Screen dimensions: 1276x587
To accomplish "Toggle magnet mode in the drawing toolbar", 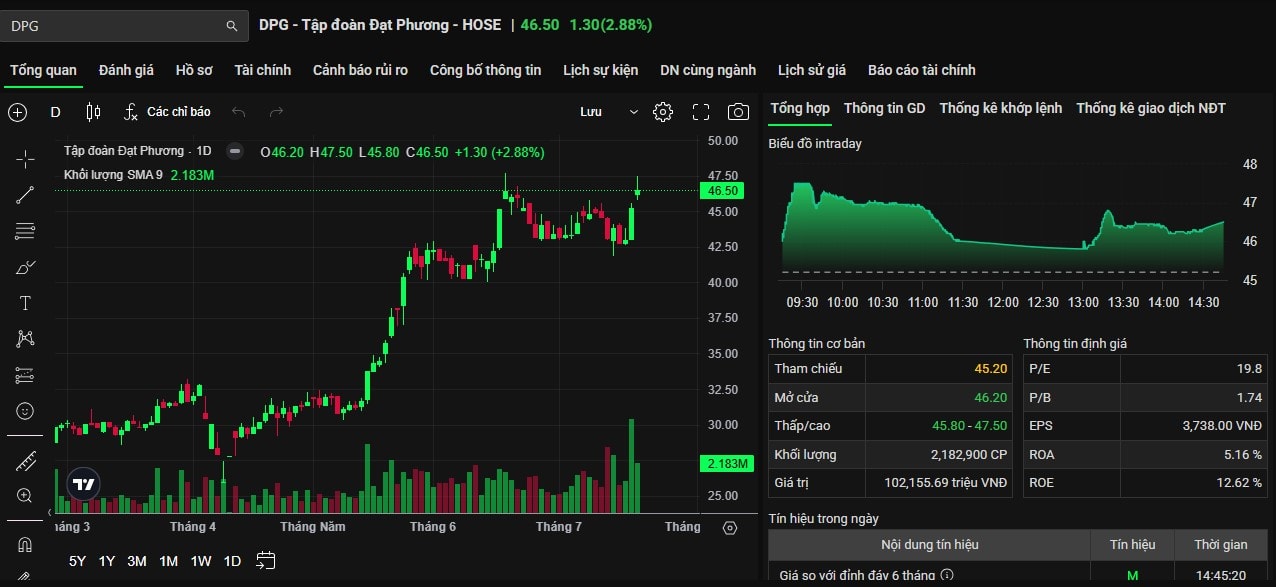I will pyautogui.click(x=25, y=545).
